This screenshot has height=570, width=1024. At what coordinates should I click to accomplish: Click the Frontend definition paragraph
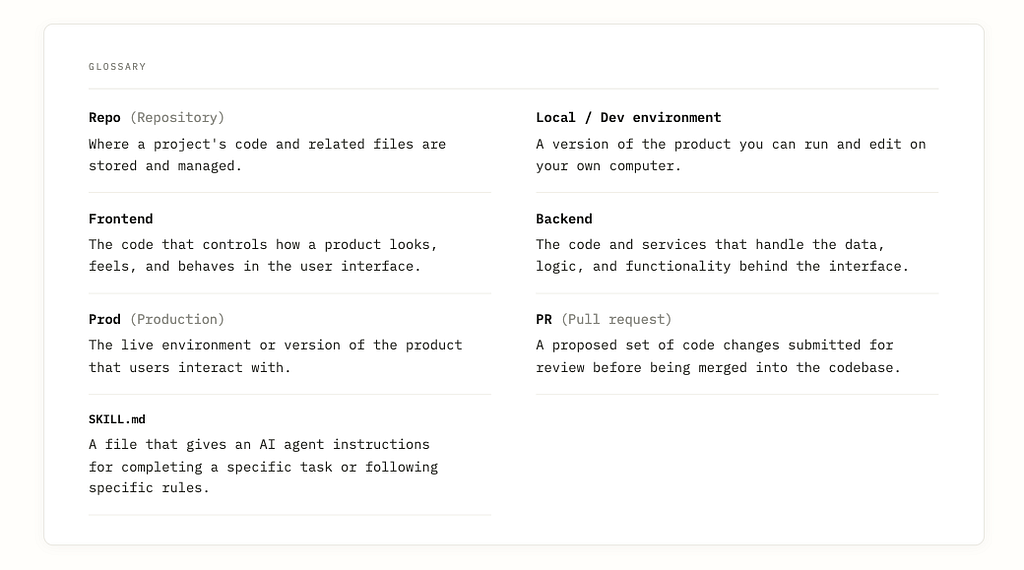[263, 255]
